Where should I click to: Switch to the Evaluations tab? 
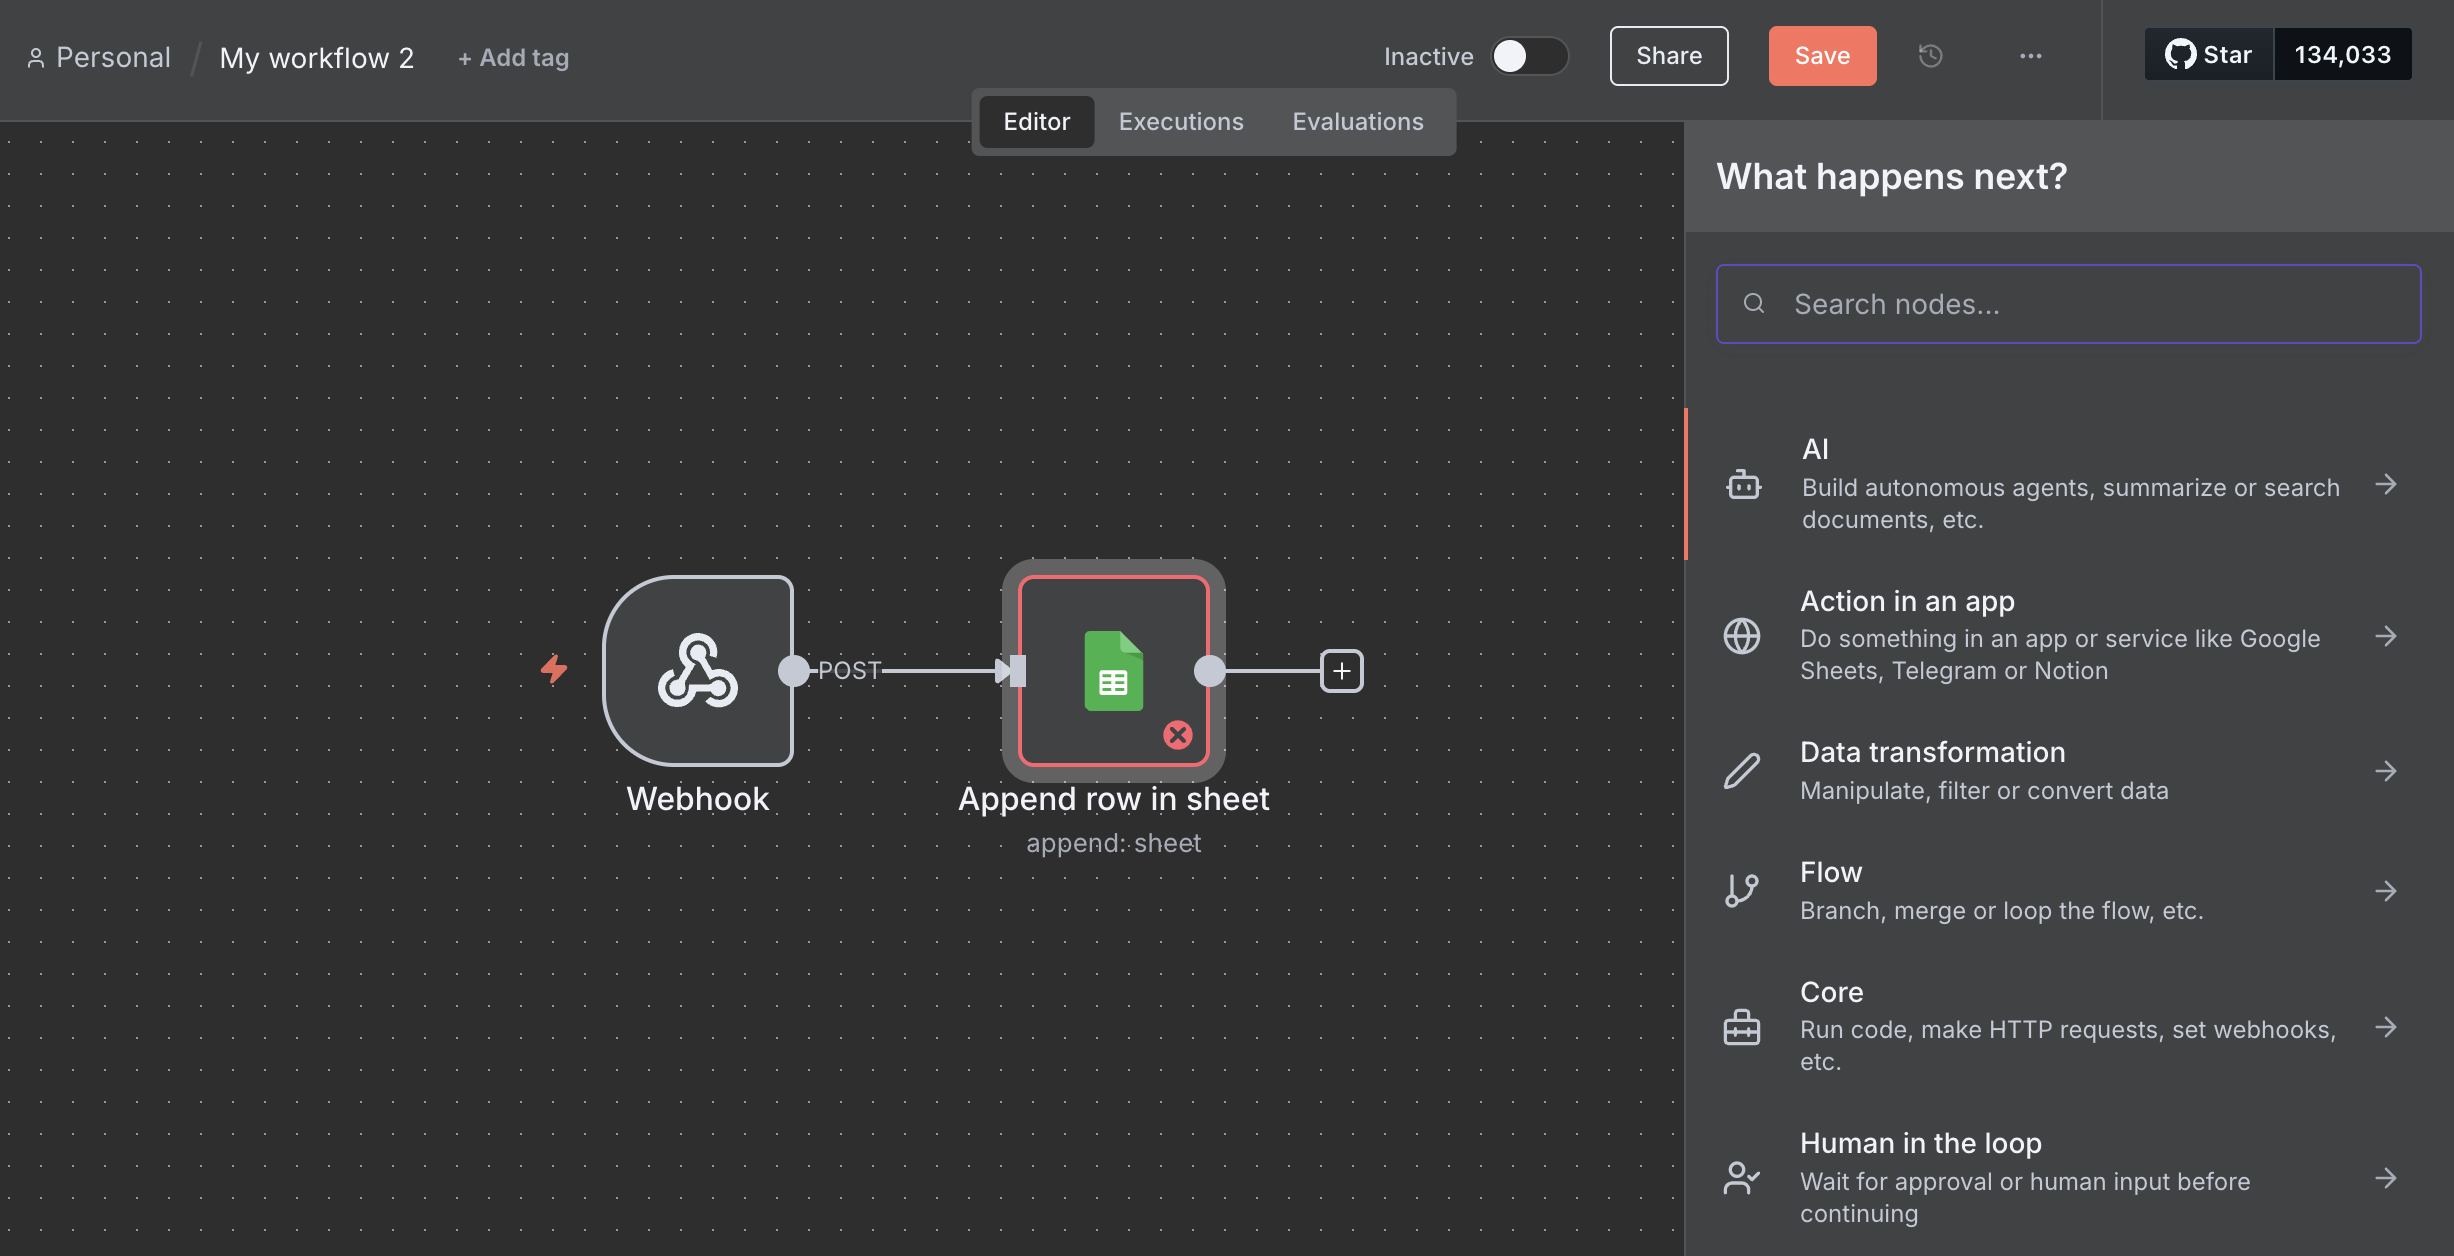(x=1358, y=122)
